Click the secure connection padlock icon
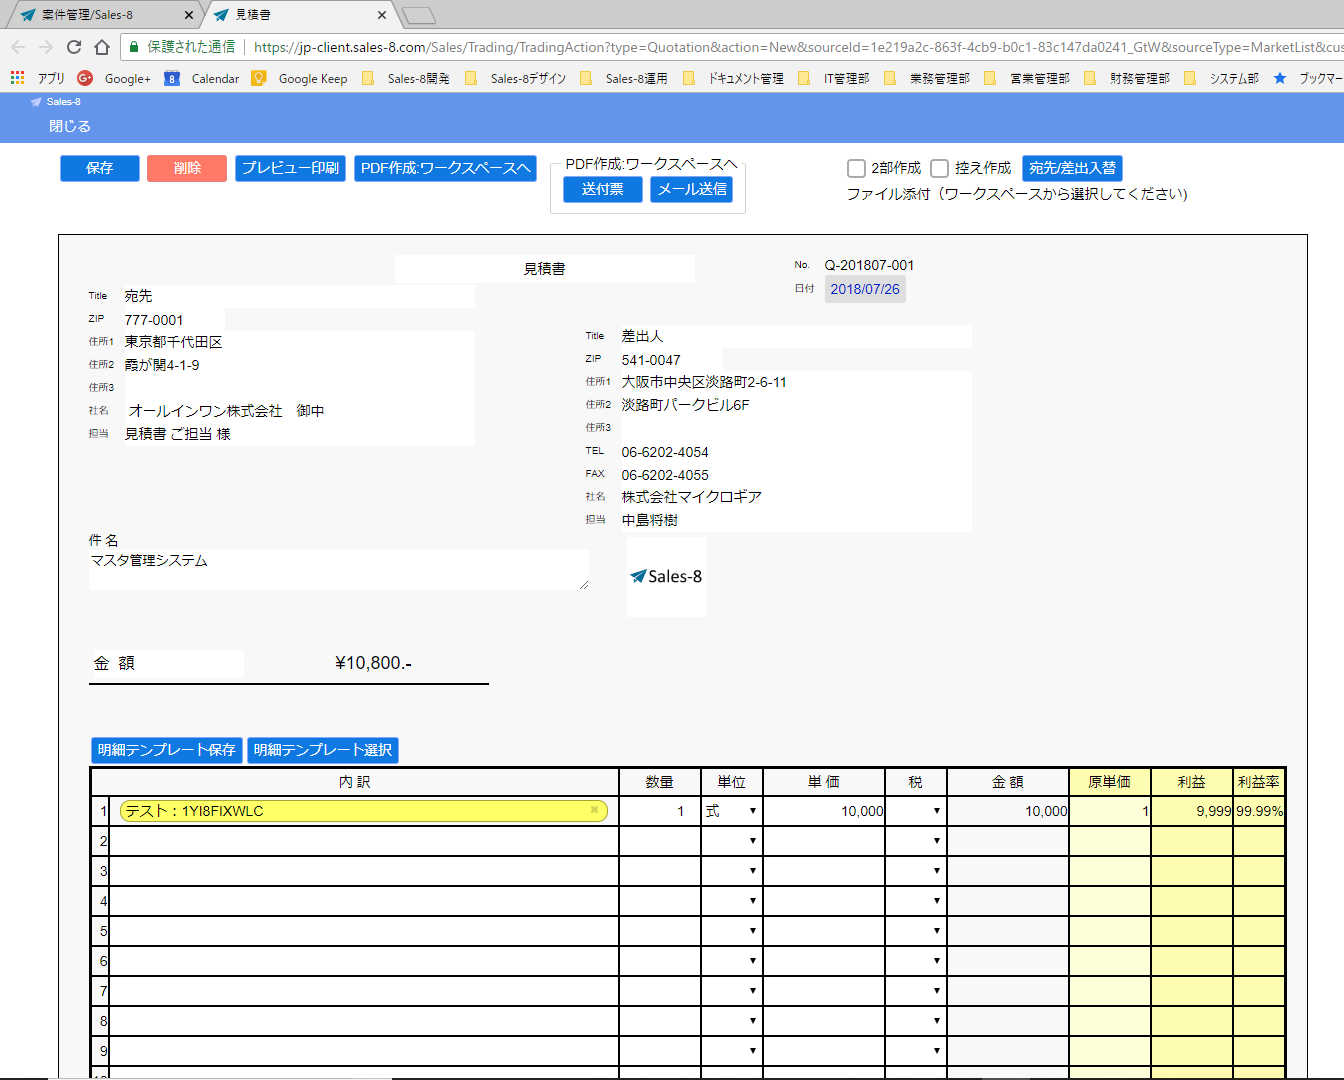Image resolution: width=1344 pixels, height=1080 pixels. click(134, 47)
